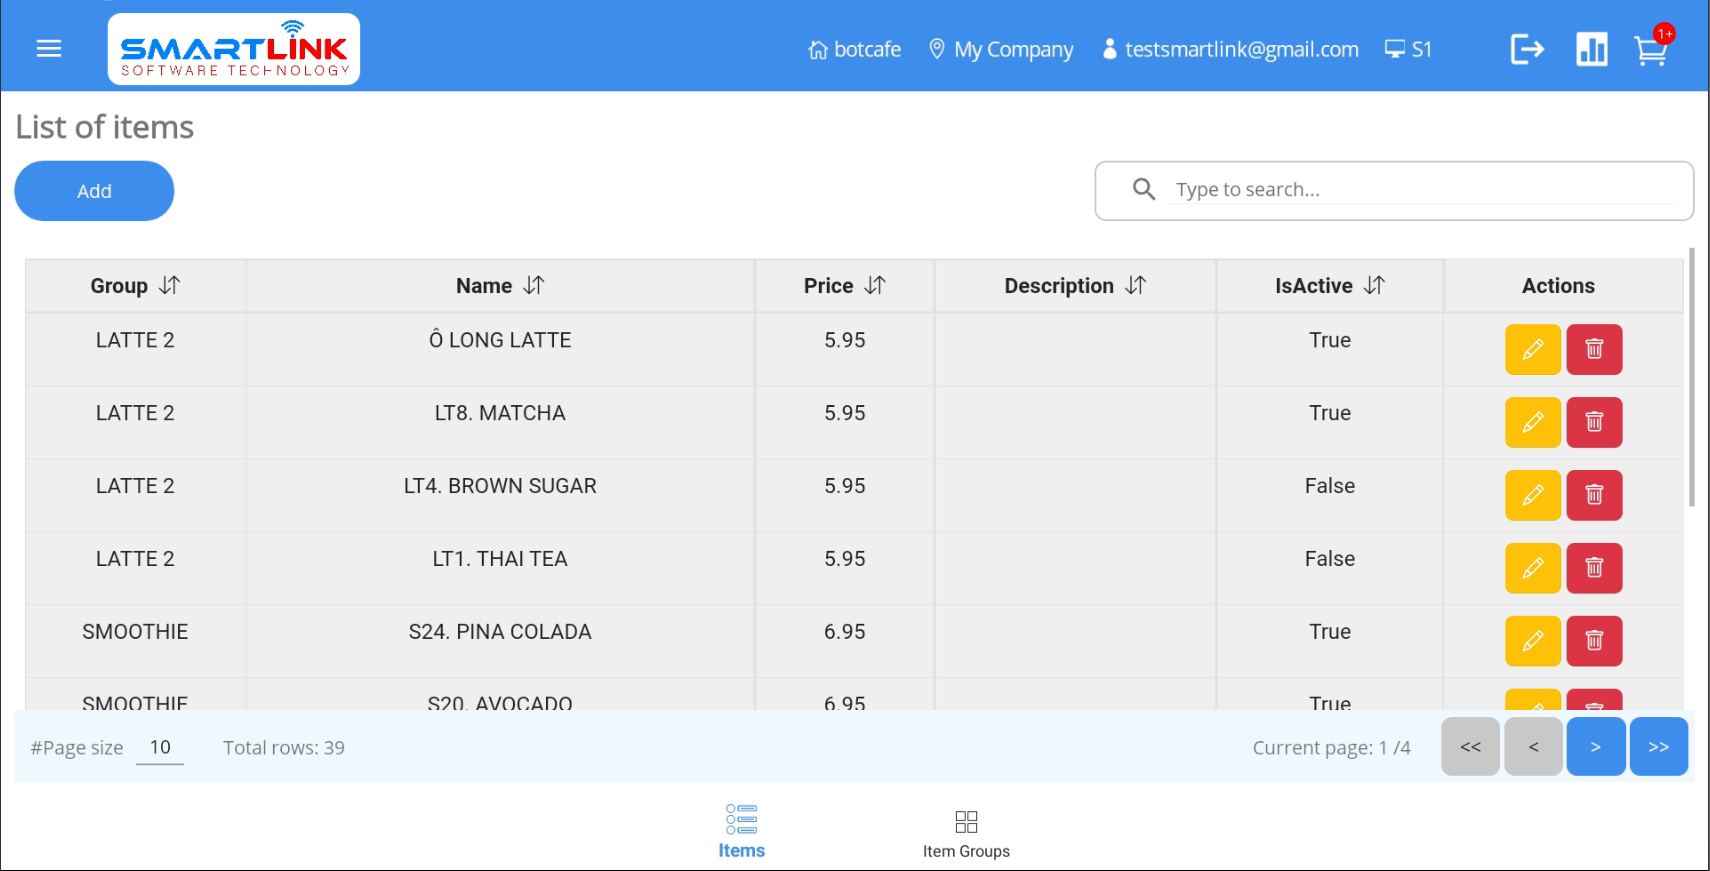
Task: Sort table by IsActive column
Action: coord(1374,286)
